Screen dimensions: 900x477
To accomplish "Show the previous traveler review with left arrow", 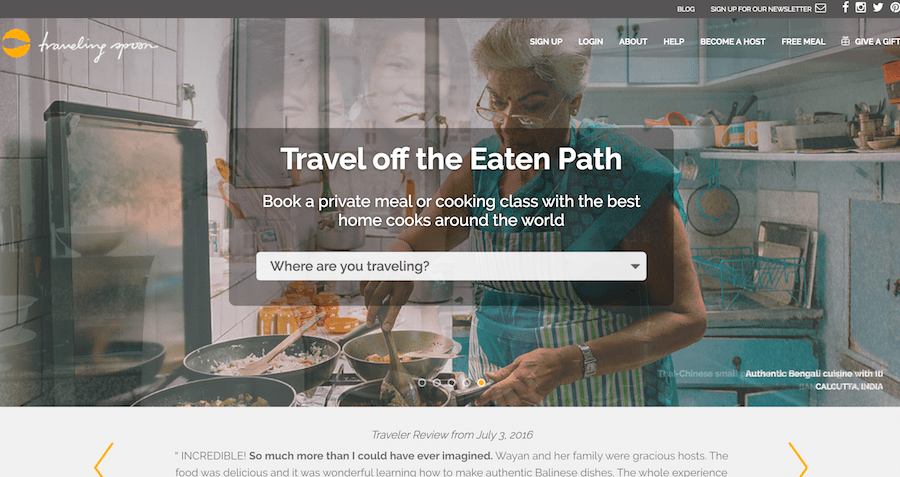I will click(x=104, y=459).
